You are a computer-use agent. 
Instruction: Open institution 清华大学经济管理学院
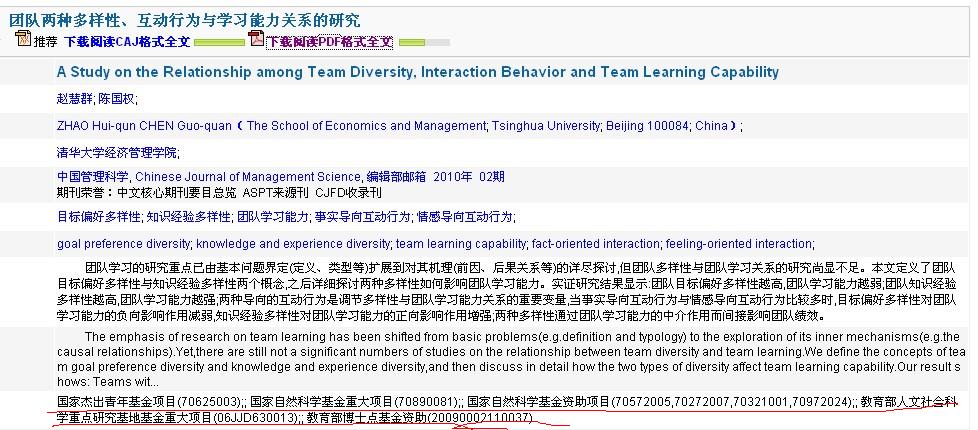point(117,152)
